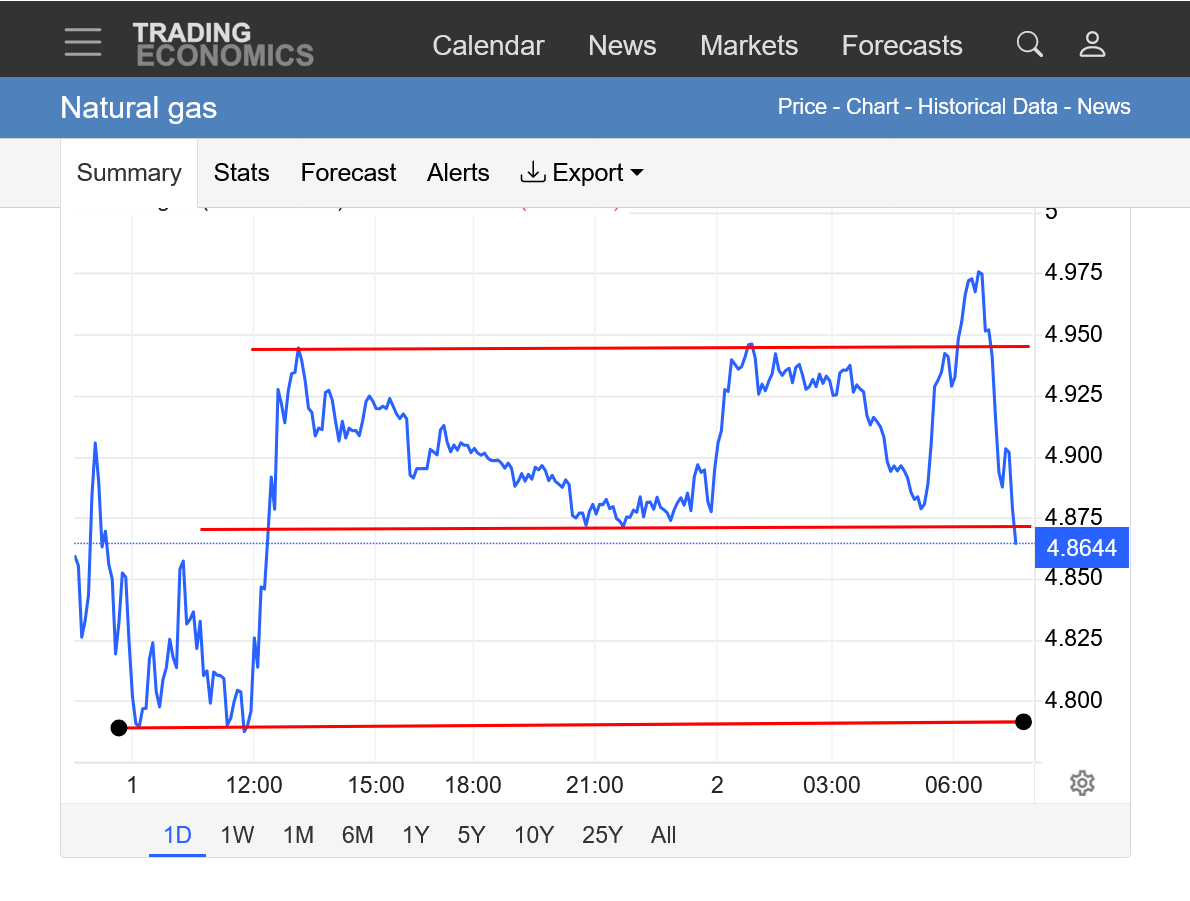Set chart range to All
The image size is (1190, 901).
(x=663, y=835)
